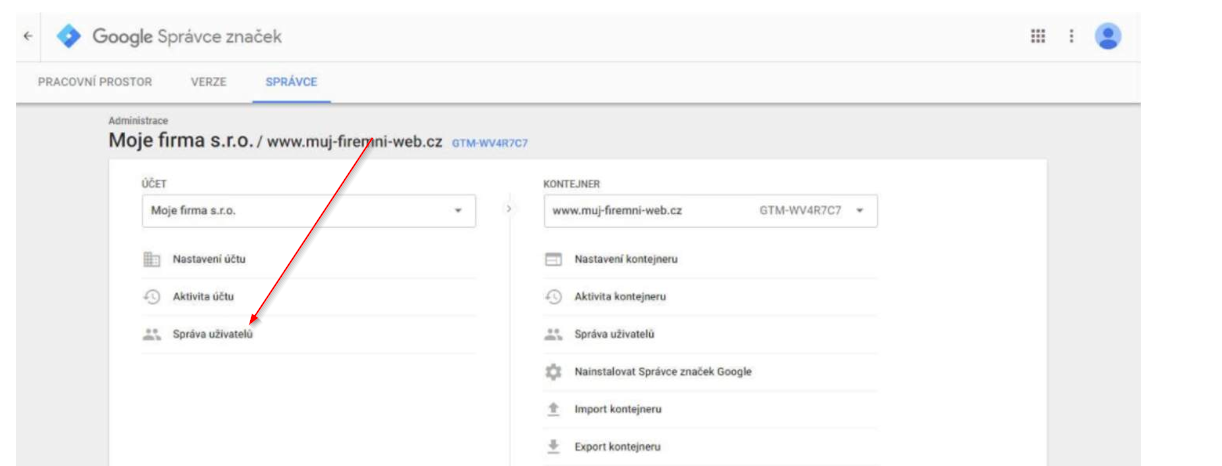Switch to the Pracovní prostor tab
Screen dimensions: 1222x466
[96, 82]
